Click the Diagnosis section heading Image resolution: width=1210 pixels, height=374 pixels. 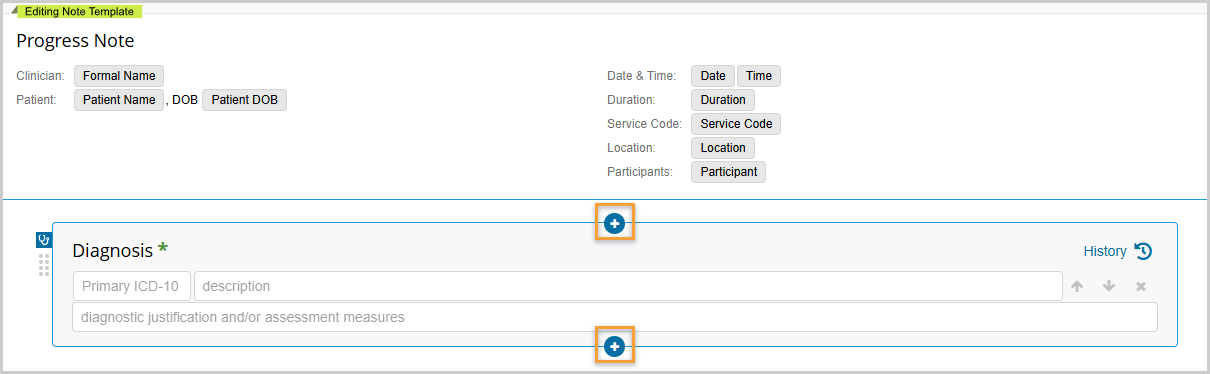(113, 250)
